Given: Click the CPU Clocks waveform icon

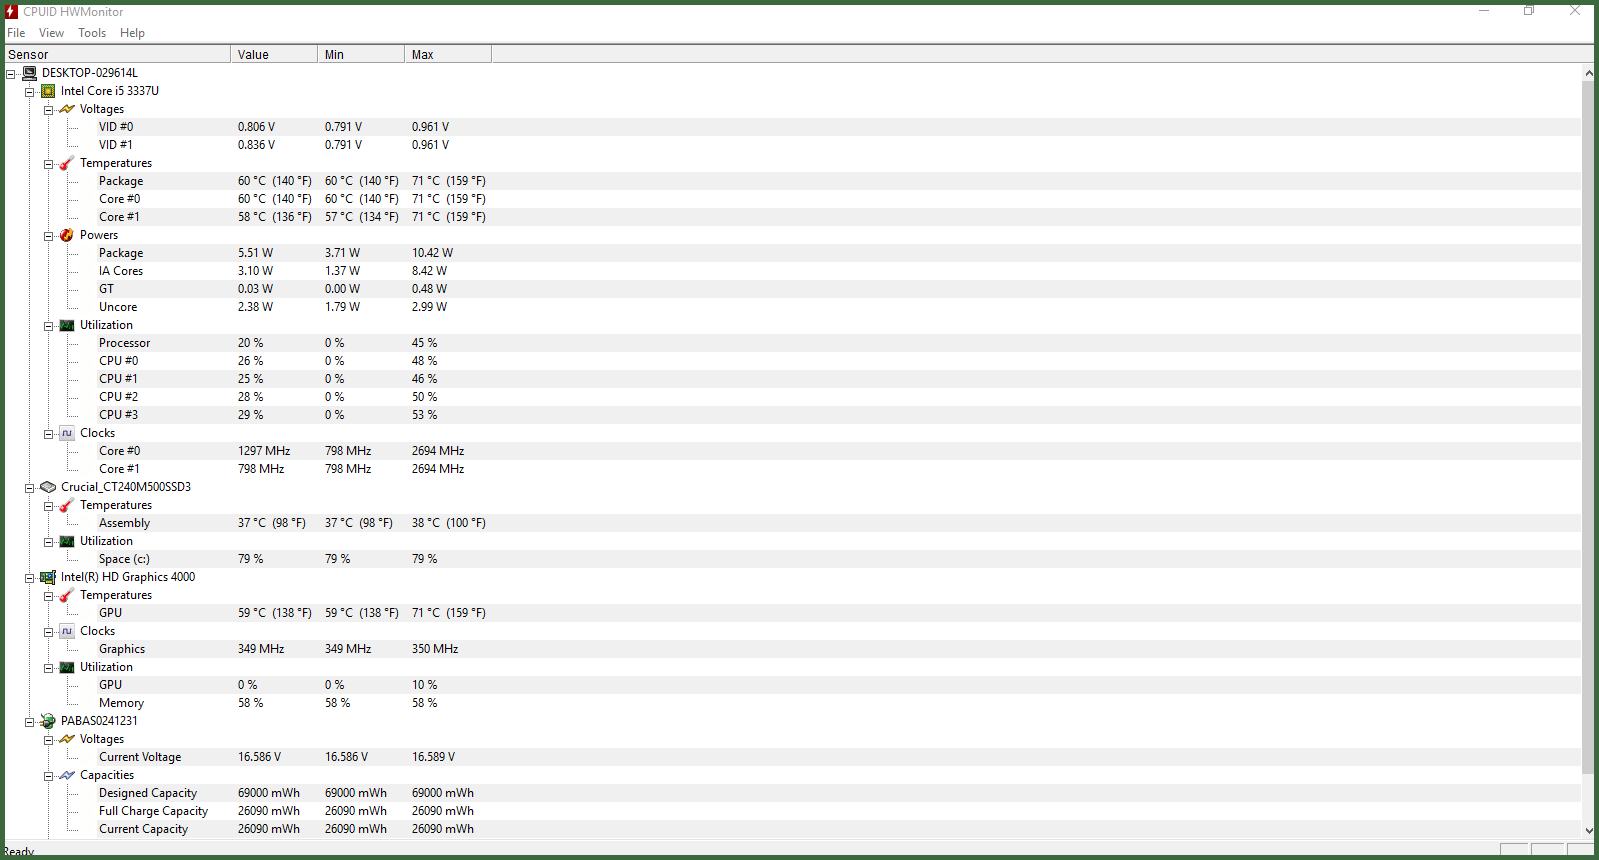Looking at the screenshot, I should (x=67, y=433).
